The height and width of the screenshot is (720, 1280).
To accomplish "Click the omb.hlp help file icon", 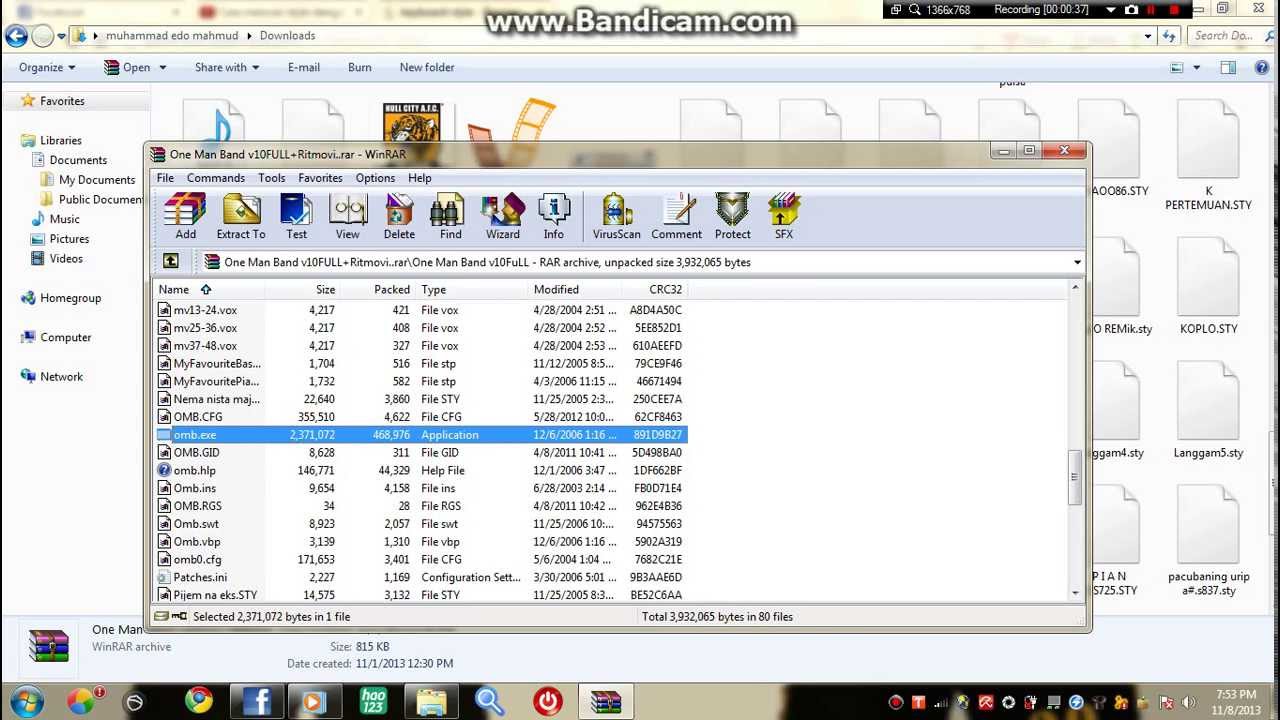I will [x=165, y=470].
